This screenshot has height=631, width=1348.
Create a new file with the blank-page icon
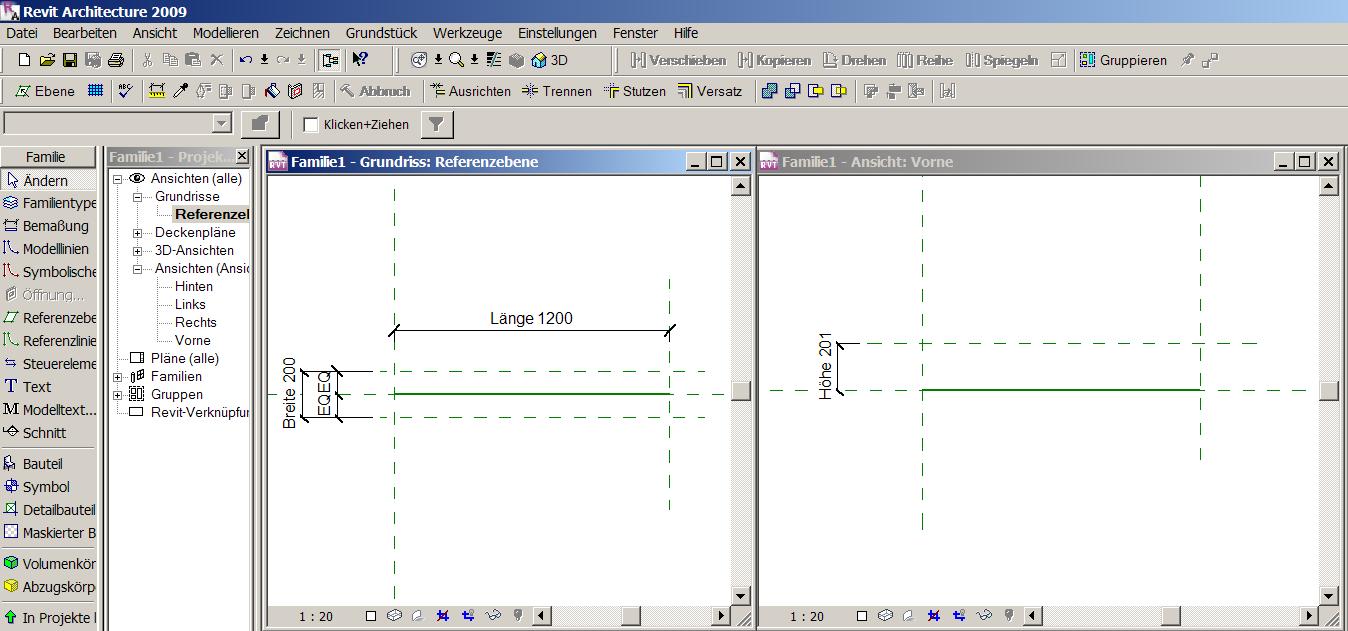(25, 60)
